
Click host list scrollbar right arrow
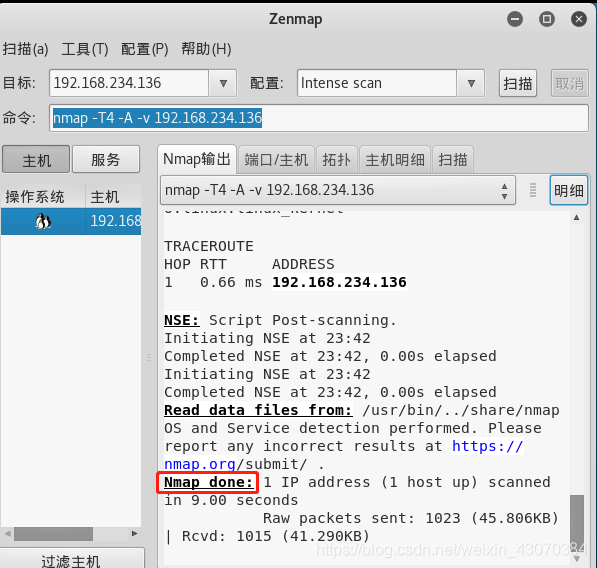coord(134,534)
